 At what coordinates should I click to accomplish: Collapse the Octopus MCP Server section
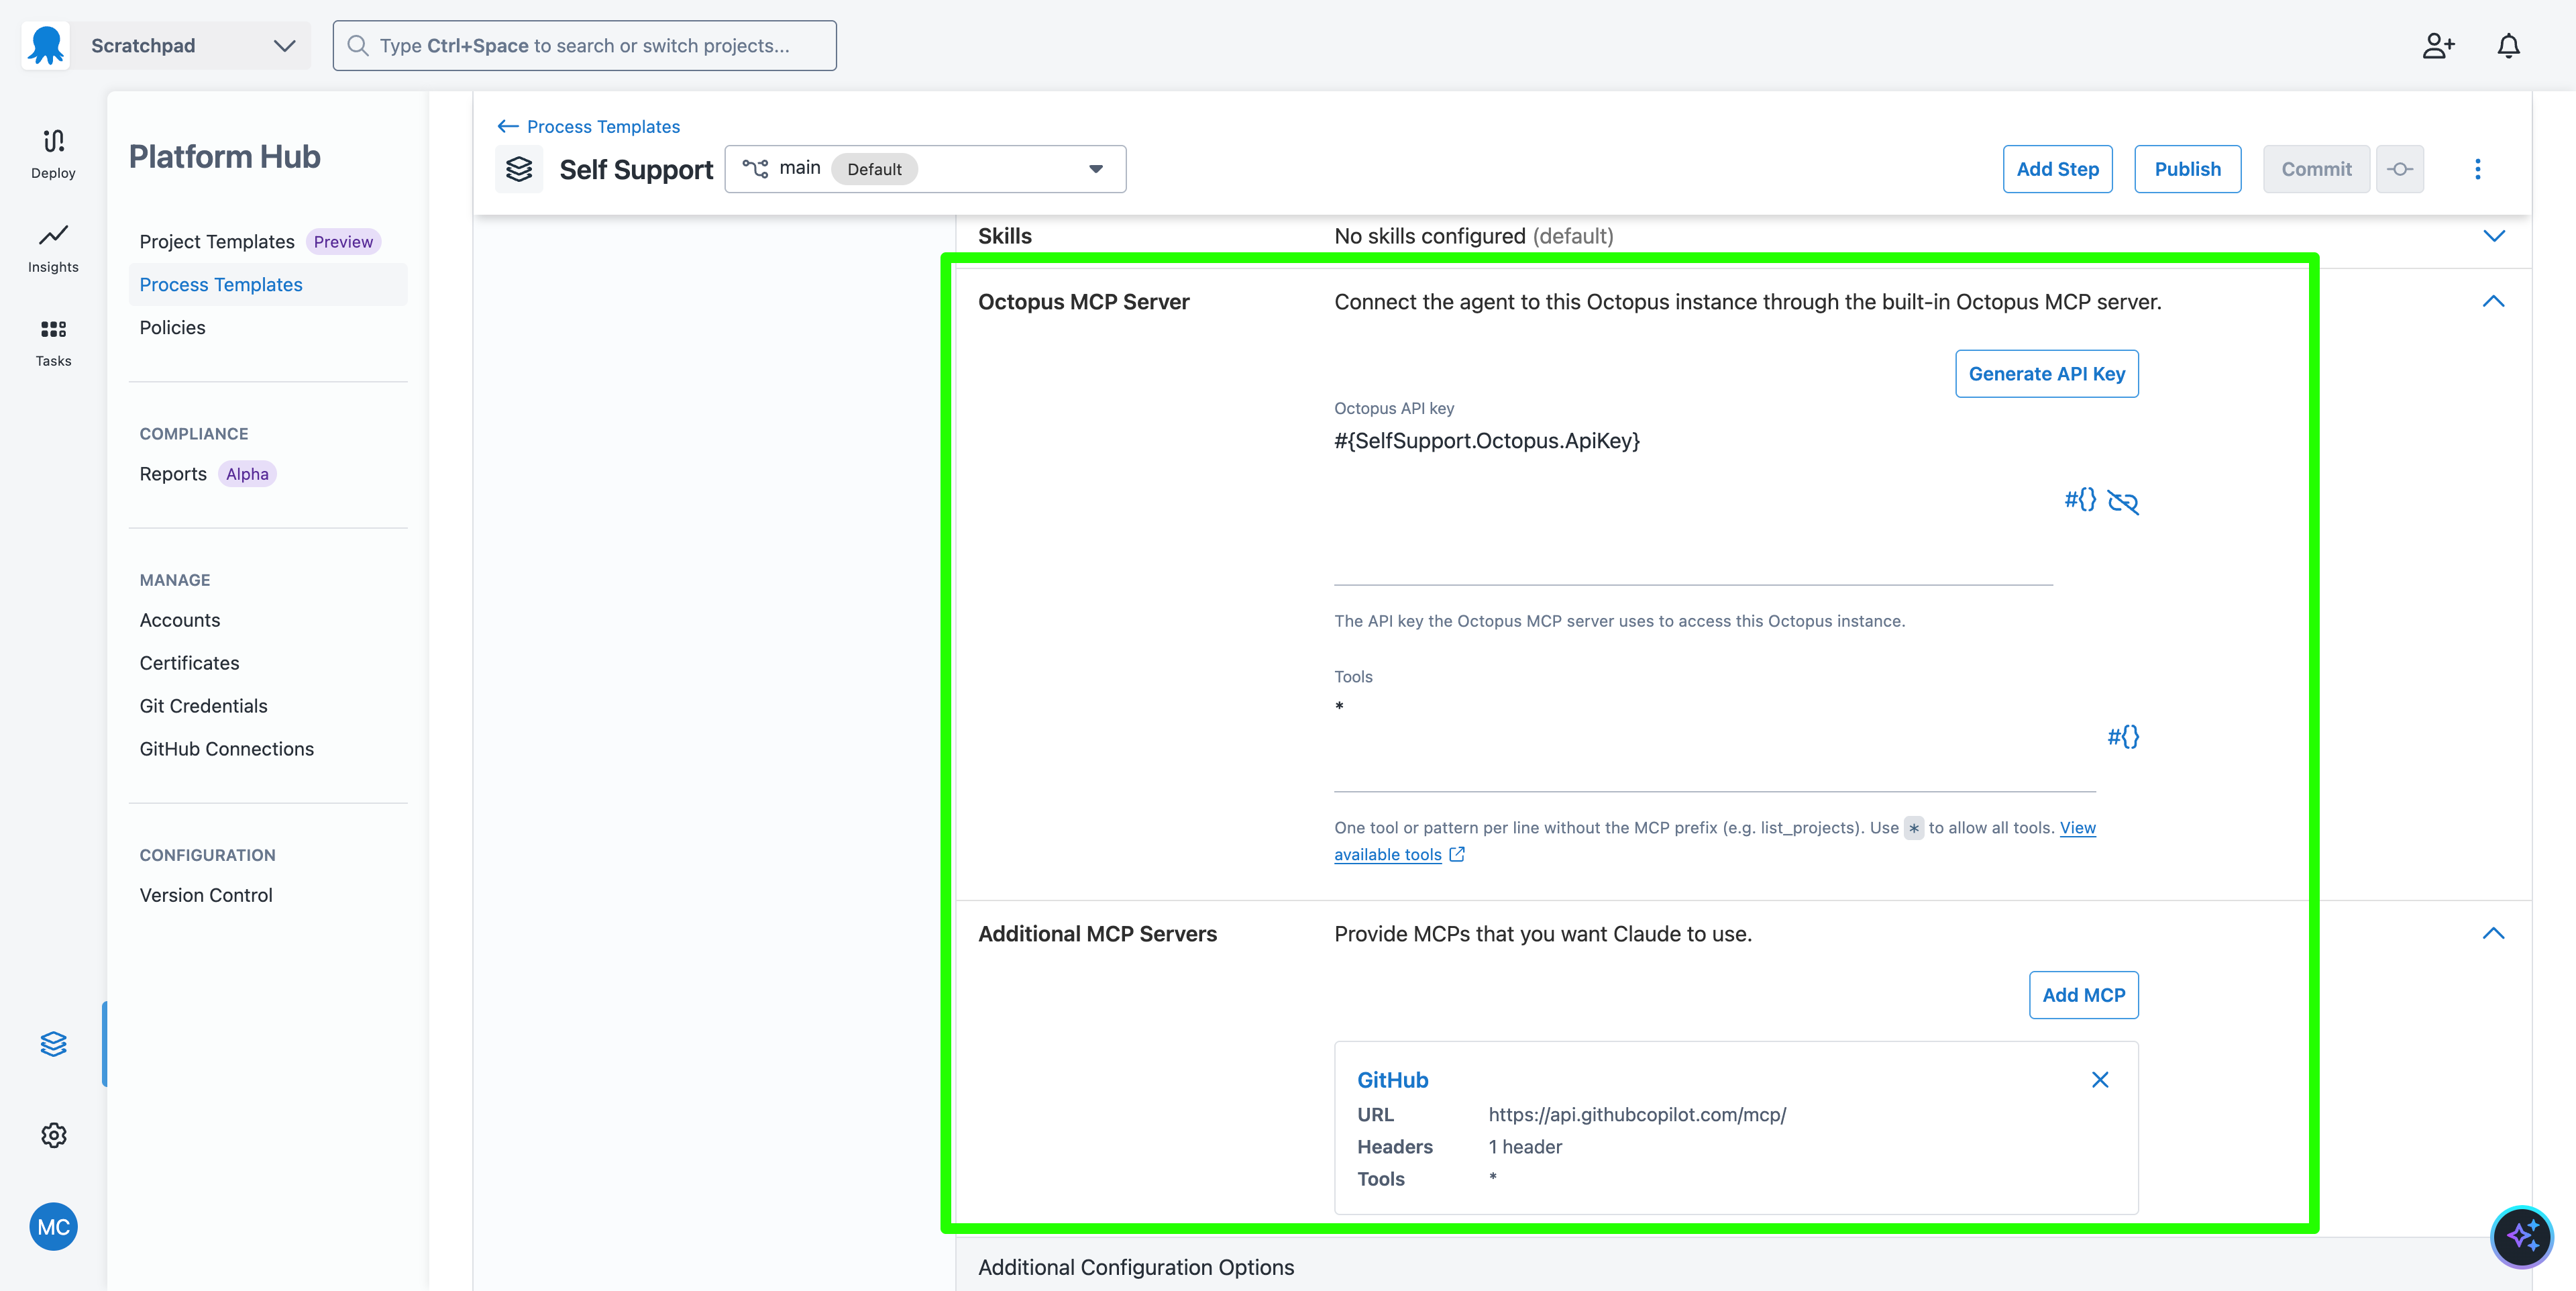[2493, 301]
